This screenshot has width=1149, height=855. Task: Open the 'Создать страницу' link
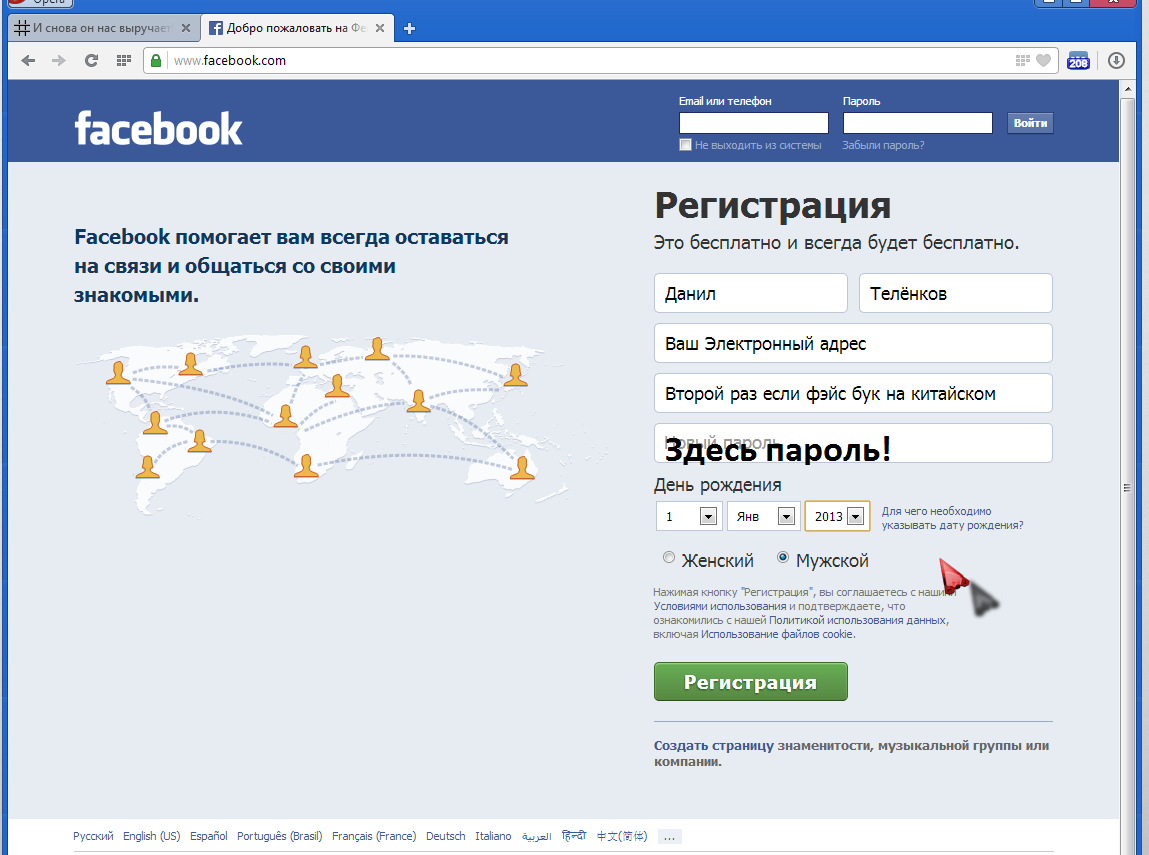click(x=713, y=746)
